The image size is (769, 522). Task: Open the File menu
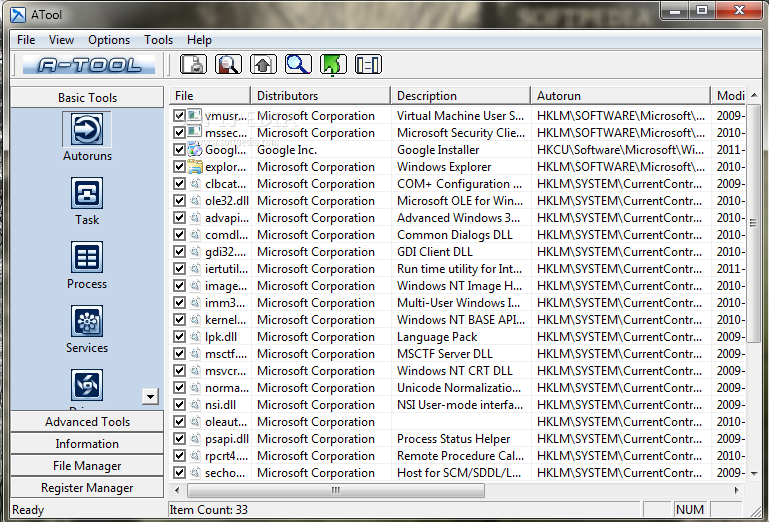coord(26,40)
